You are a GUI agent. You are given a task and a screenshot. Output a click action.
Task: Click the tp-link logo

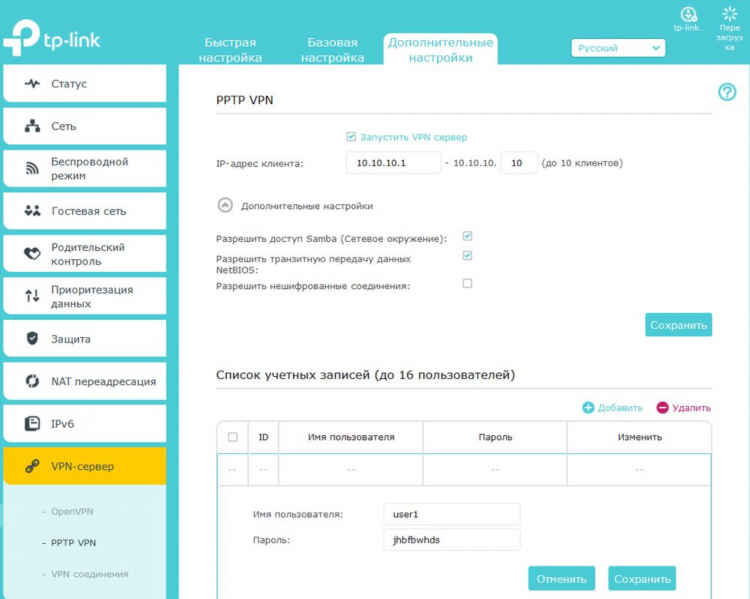click(x=52, y=38)
